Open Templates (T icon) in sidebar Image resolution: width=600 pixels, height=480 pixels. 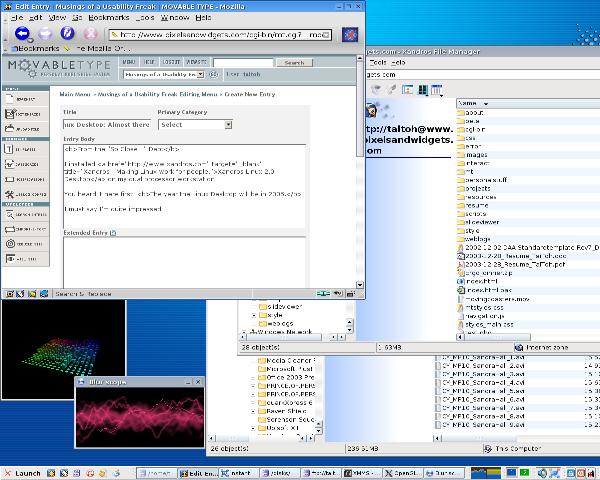[26, 149]
